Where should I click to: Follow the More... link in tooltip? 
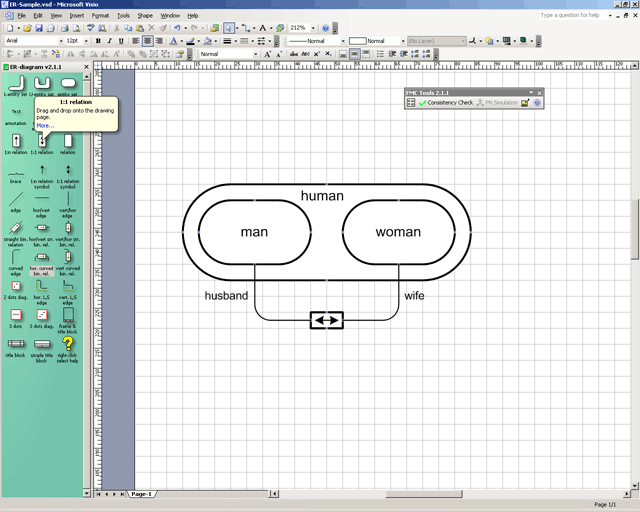(x=45, y=125)
